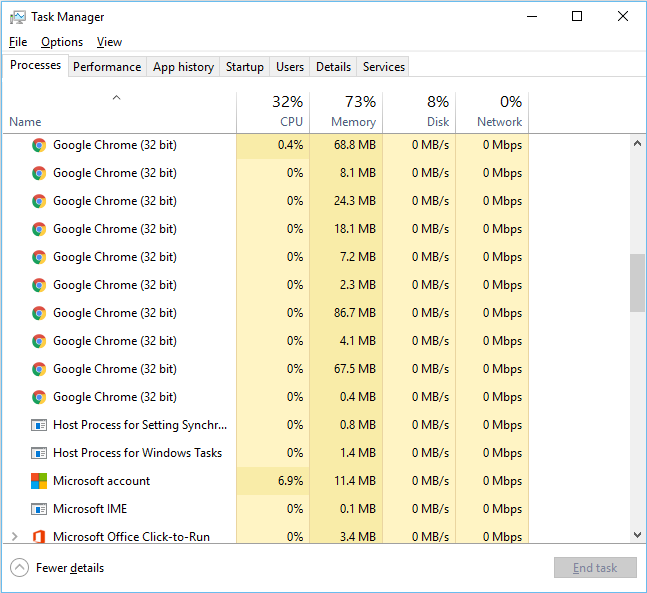Expand the Microsoft Office Click-to-Run process
The width and height of the screenshot is (647, 593).
click(15, 536)
